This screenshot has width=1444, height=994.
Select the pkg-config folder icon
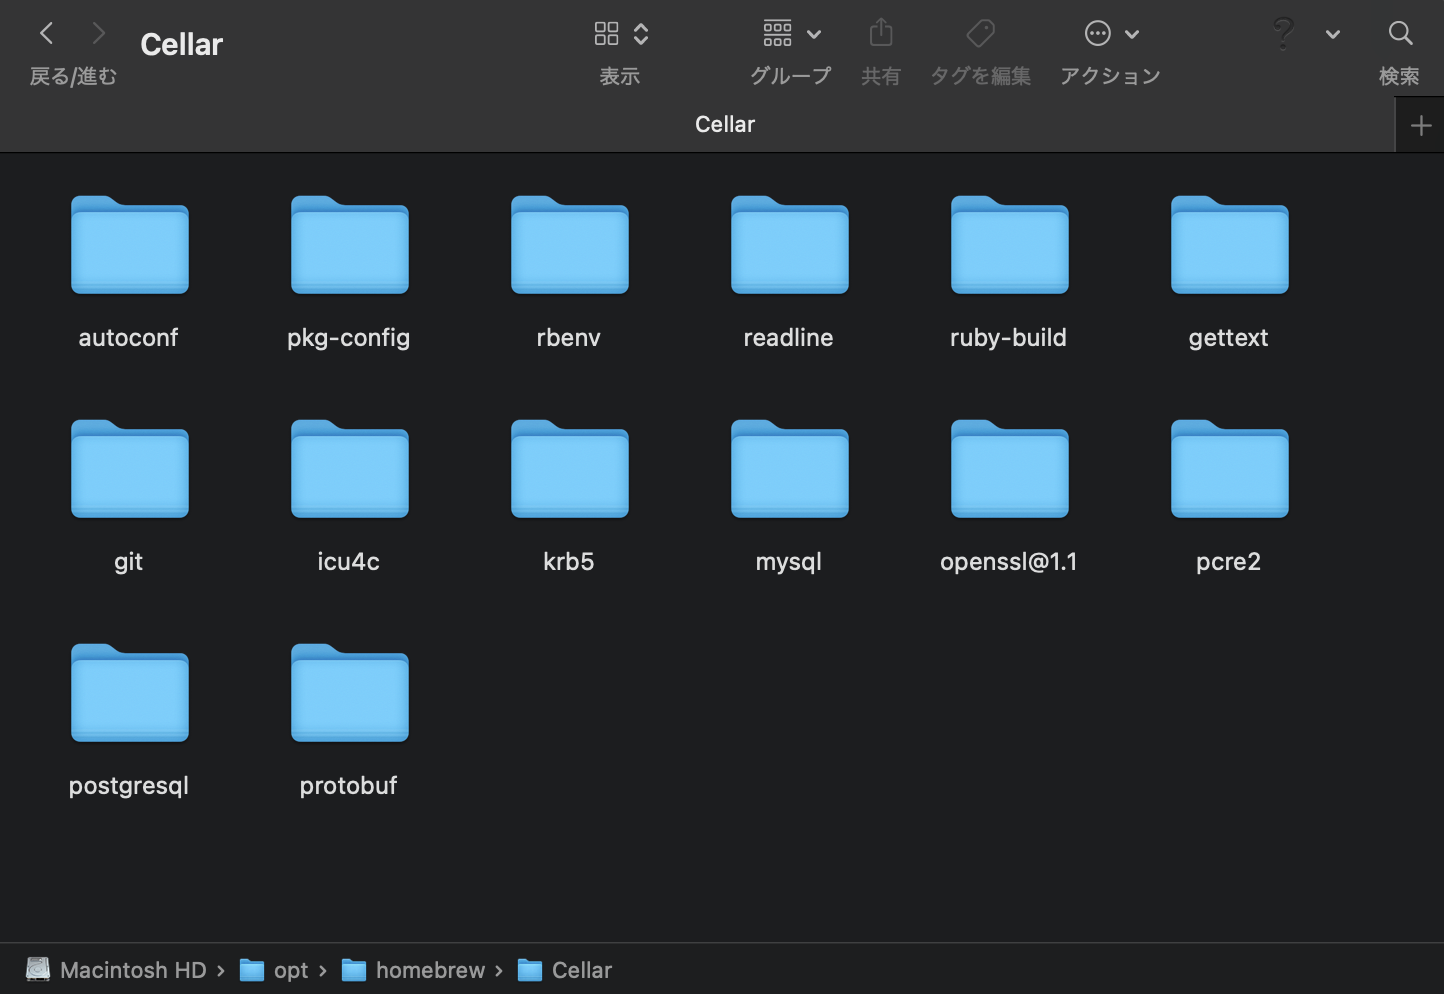pos(350,245)
